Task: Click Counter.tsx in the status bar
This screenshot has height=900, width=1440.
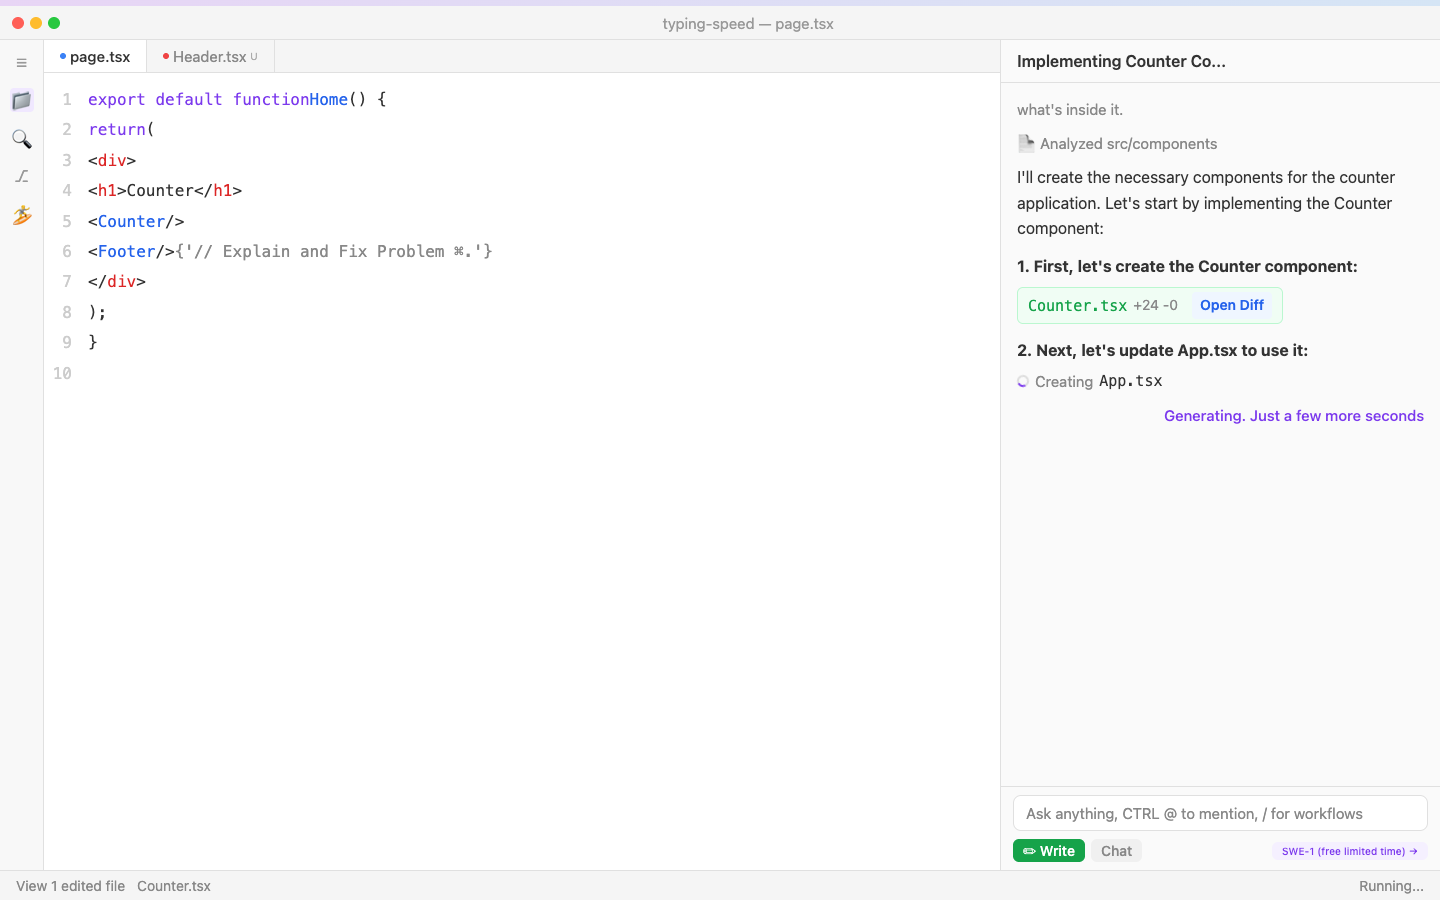Action: 174,886
